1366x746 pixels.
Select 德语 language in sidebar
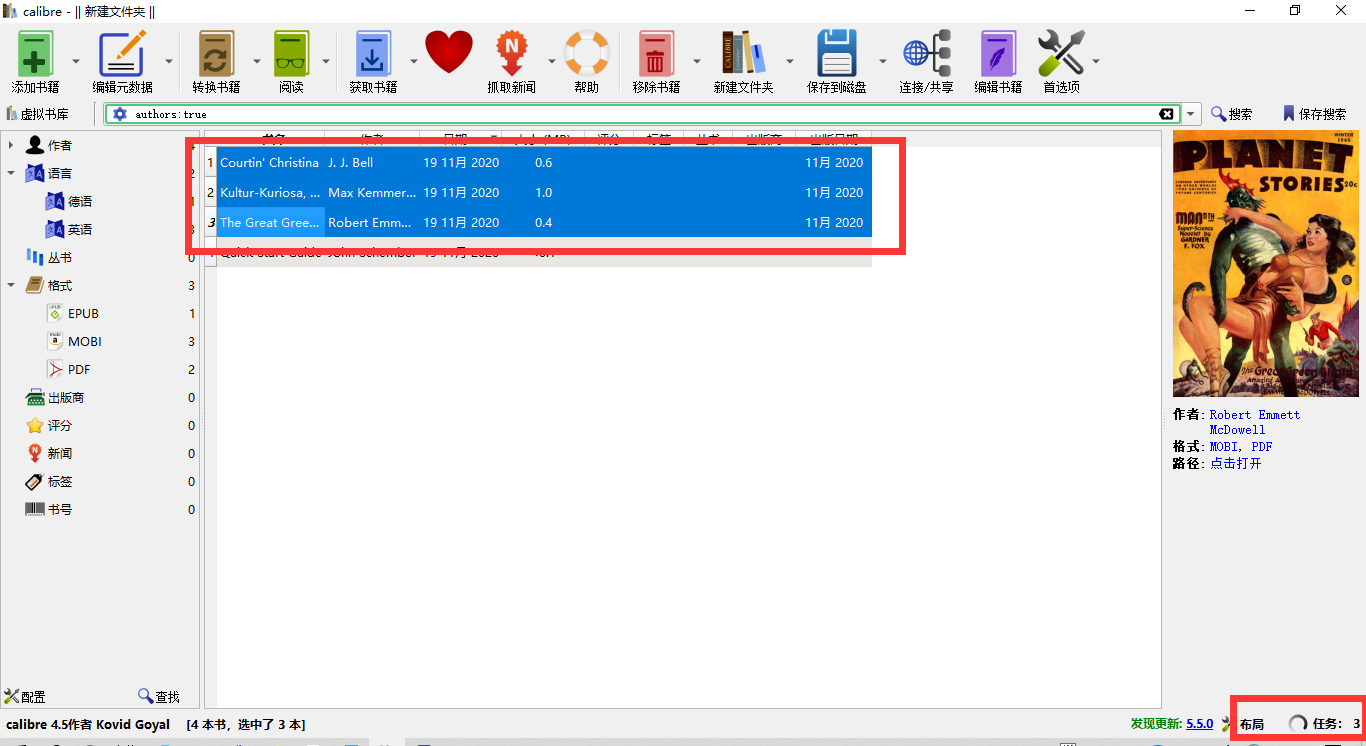click(x=80, y=202)
